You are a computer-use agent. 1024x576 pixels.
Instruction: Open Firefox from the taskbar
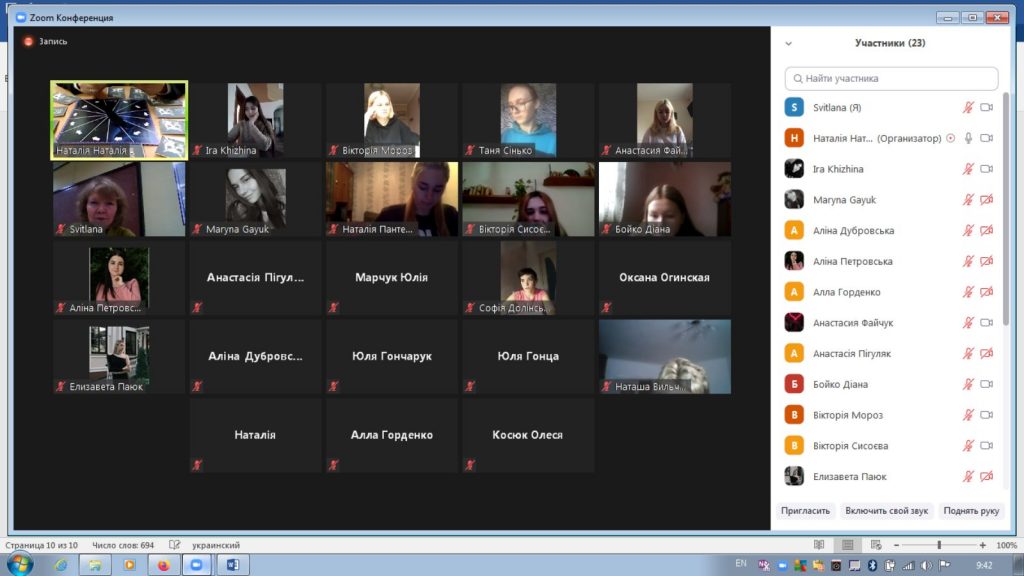click(x=163, y=565)
